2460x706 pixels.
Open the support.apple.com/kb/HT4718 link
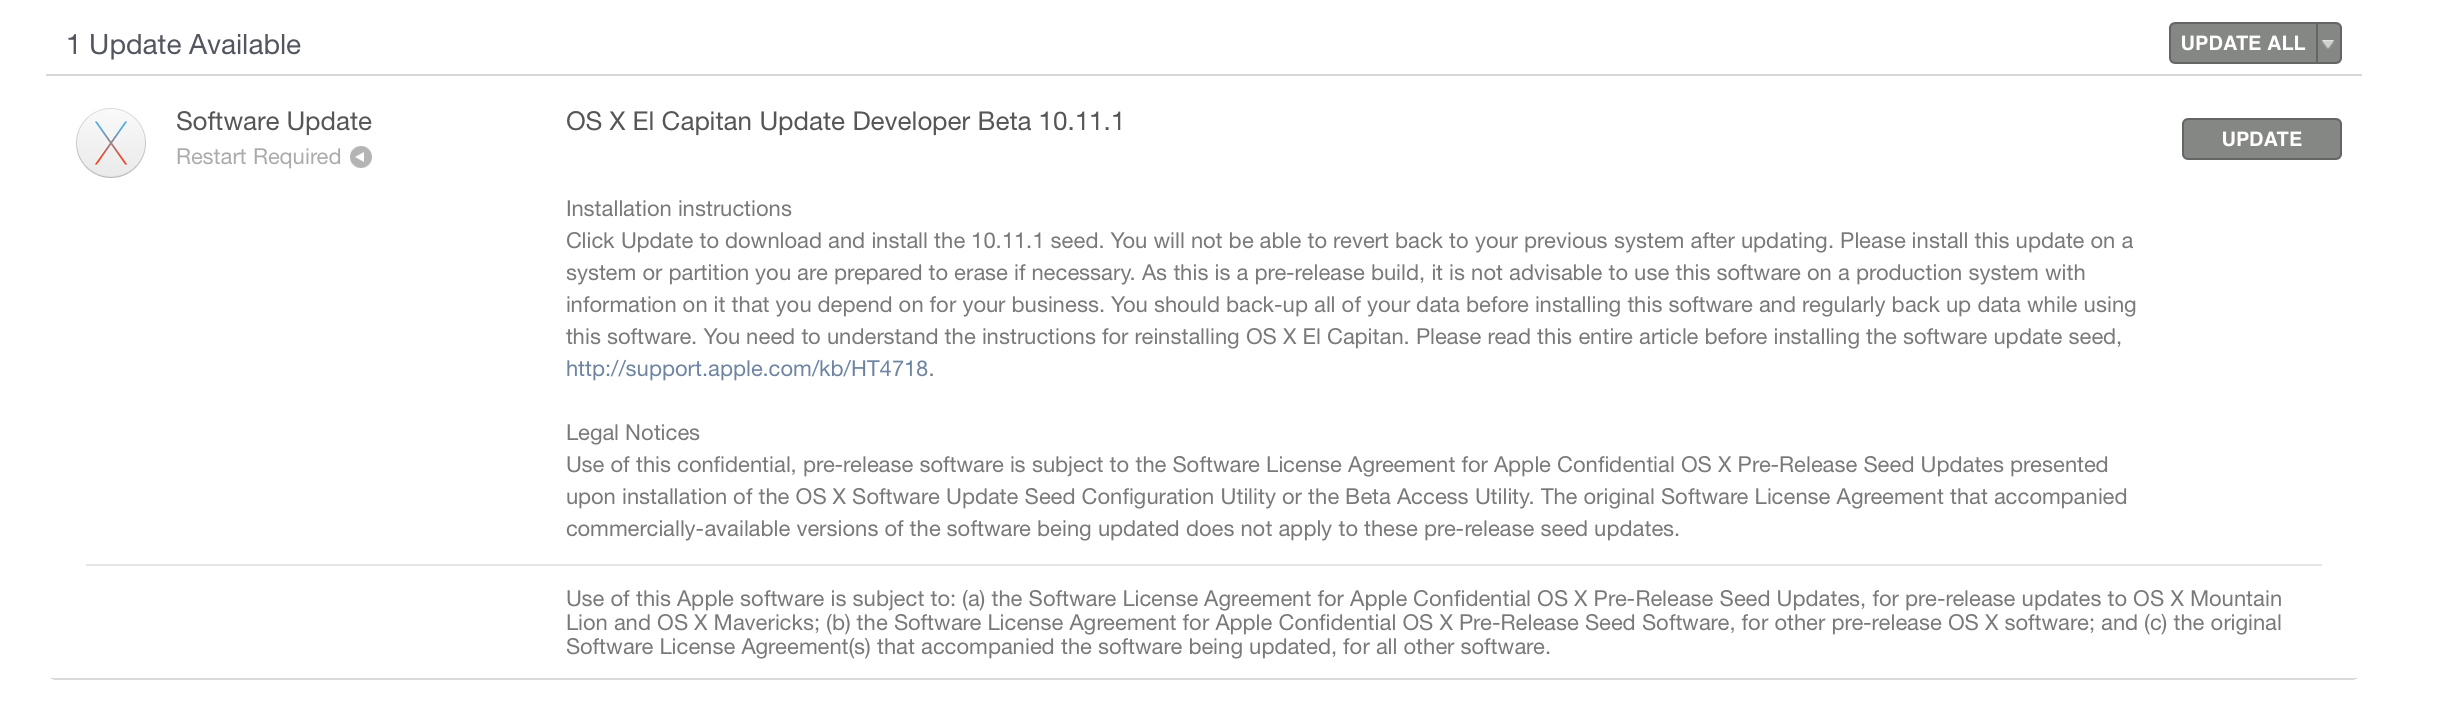coord(747,369)
